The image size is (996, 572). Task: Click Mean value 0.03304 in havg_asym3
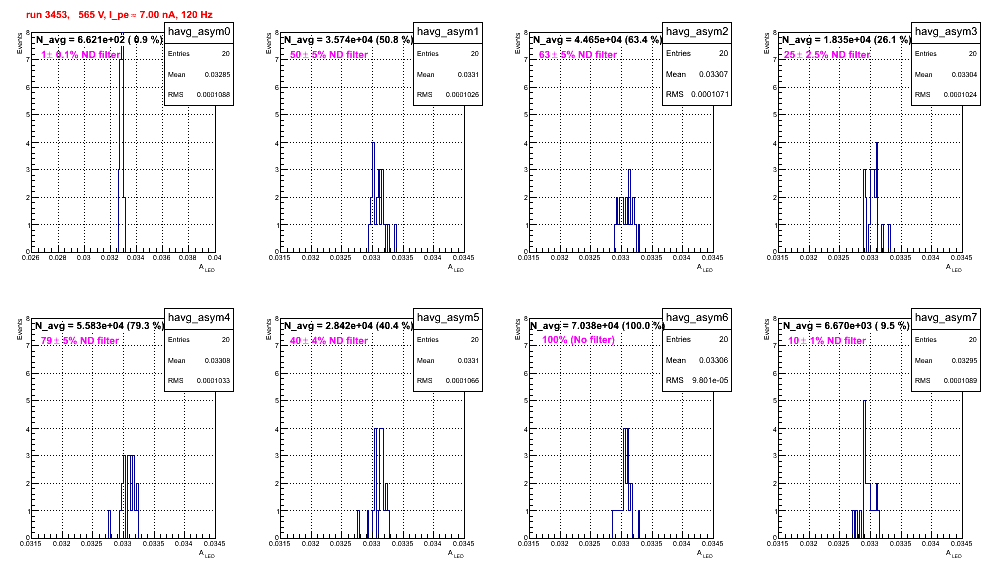click(x=964, y=75)
